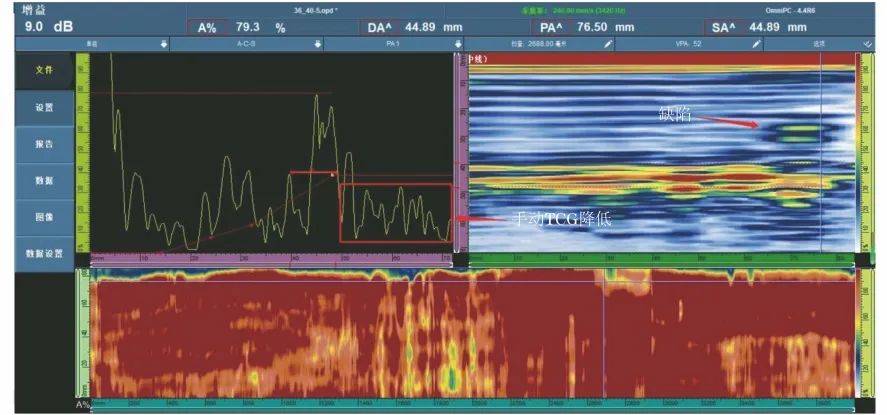Expand the PA 1 group dropdown arrow

point(458,44)
